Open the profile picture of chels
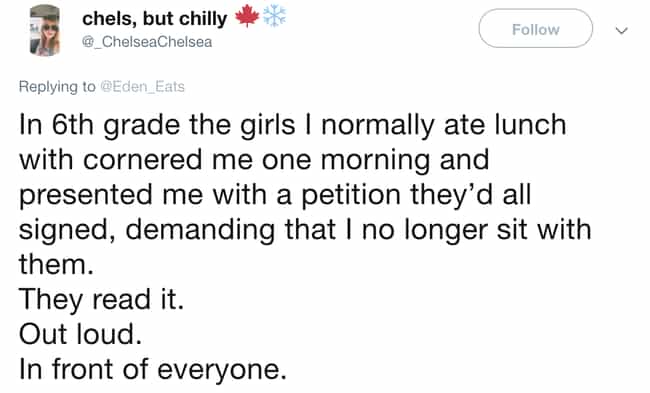650x393 pixels. point(45,30)
